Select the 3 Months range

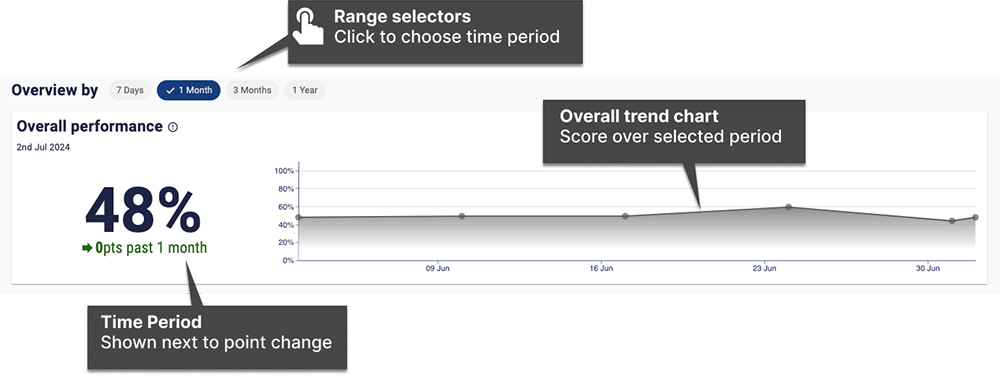[x=252, y=91]
